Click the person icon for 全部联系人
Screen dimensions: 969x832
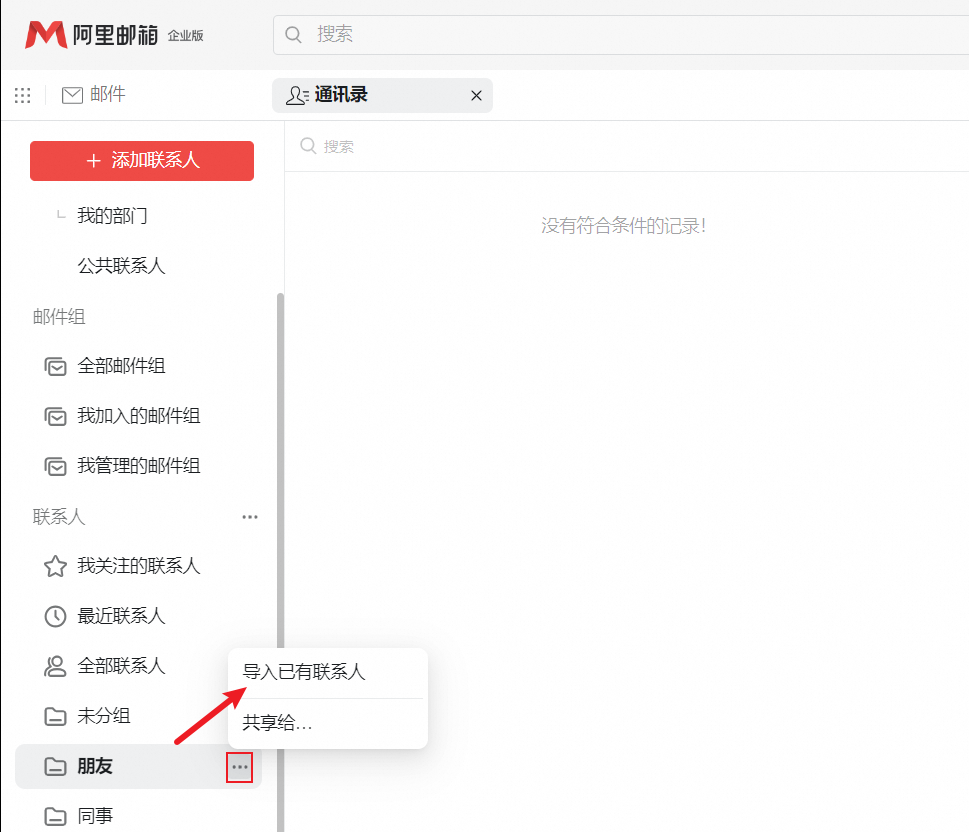pos(55,666)
